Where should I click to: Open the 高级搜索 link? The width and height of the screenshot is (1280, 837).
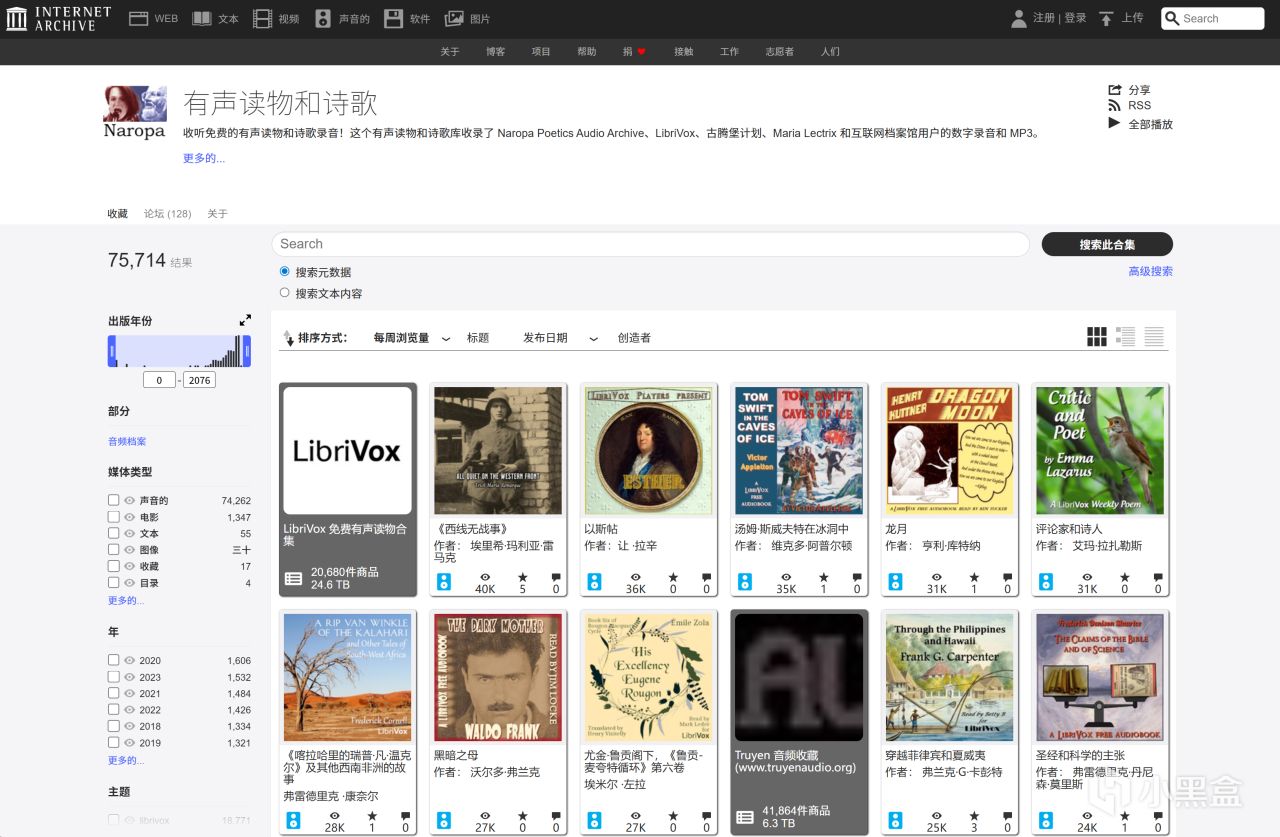(x=1150, y=271)
